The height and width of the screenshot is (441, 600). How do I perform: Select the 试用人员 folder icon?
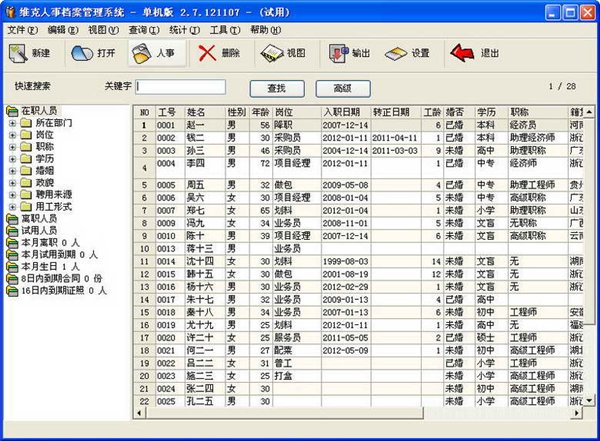tap(13, 231)
